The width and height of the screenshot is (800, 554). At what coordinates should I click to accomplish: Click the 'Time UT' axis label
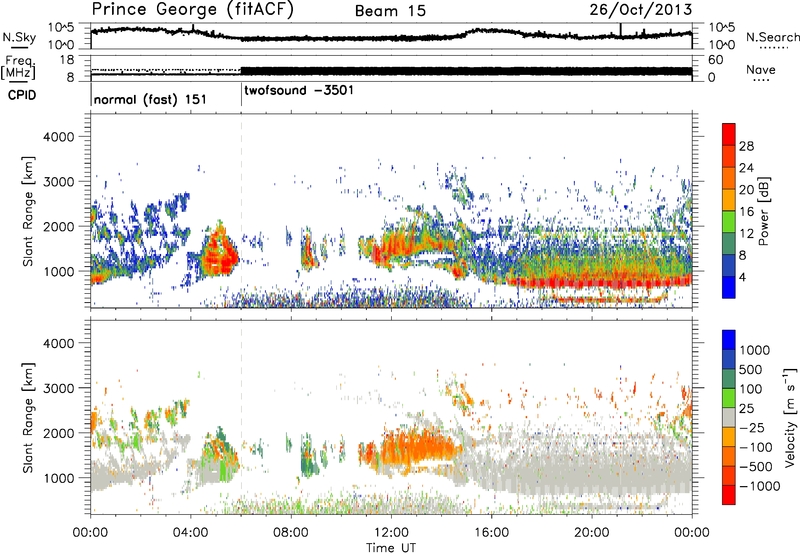click(391, 548)
